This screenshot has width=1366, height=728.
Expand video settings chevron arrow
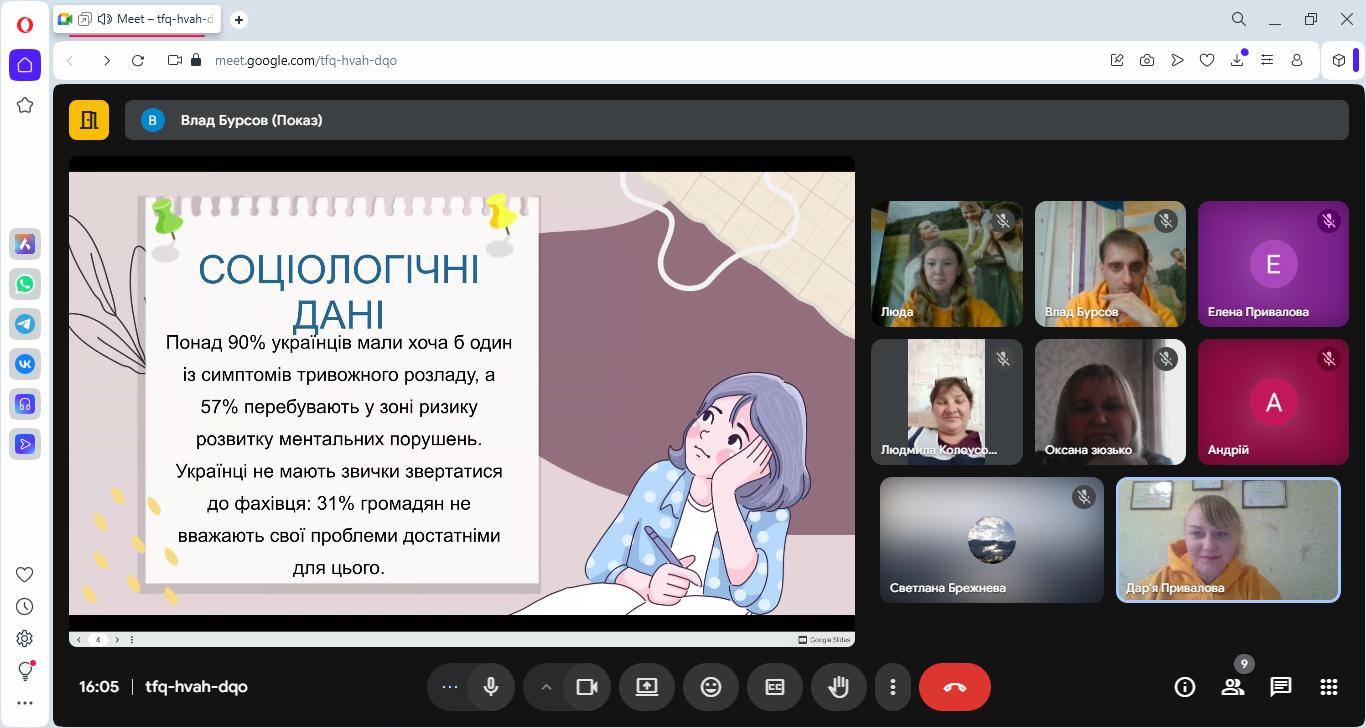(x=546, y=687)
